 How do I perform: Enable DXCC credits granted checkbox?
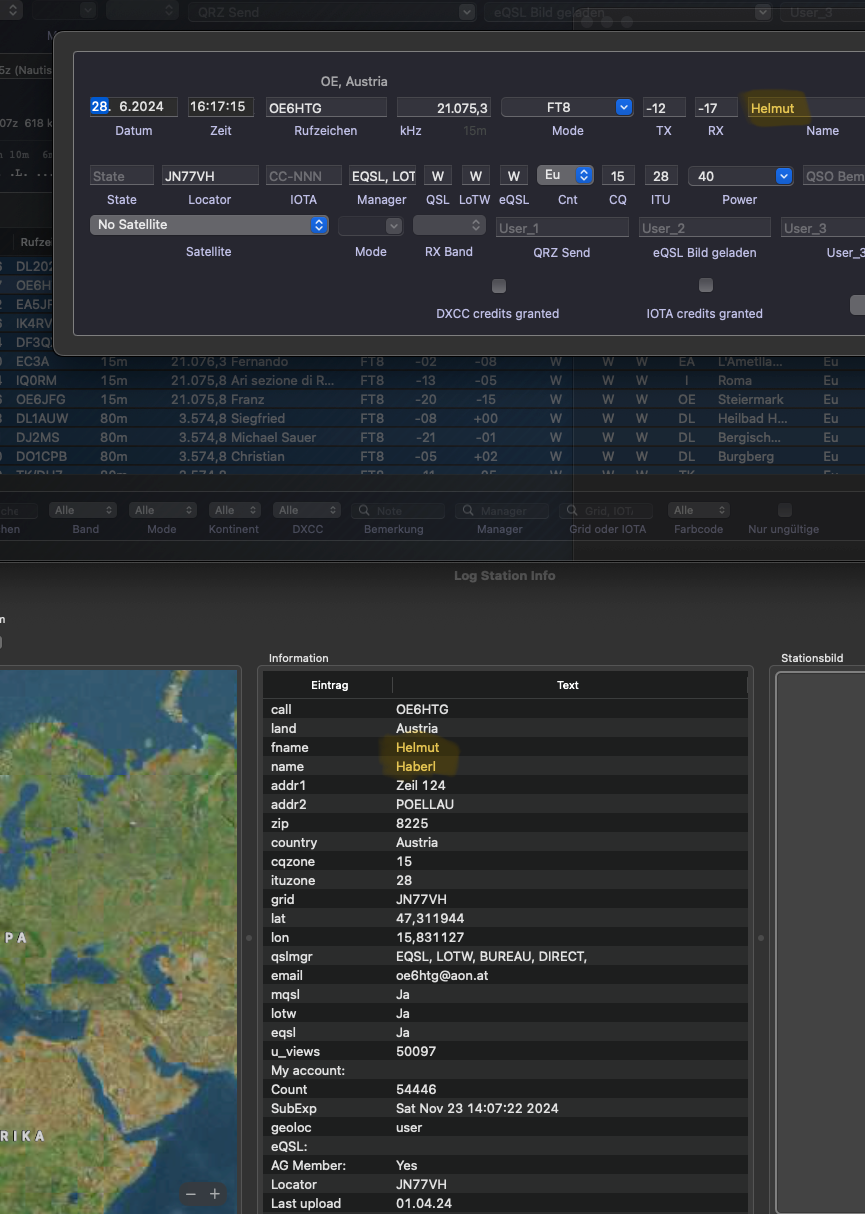[498, 286]
